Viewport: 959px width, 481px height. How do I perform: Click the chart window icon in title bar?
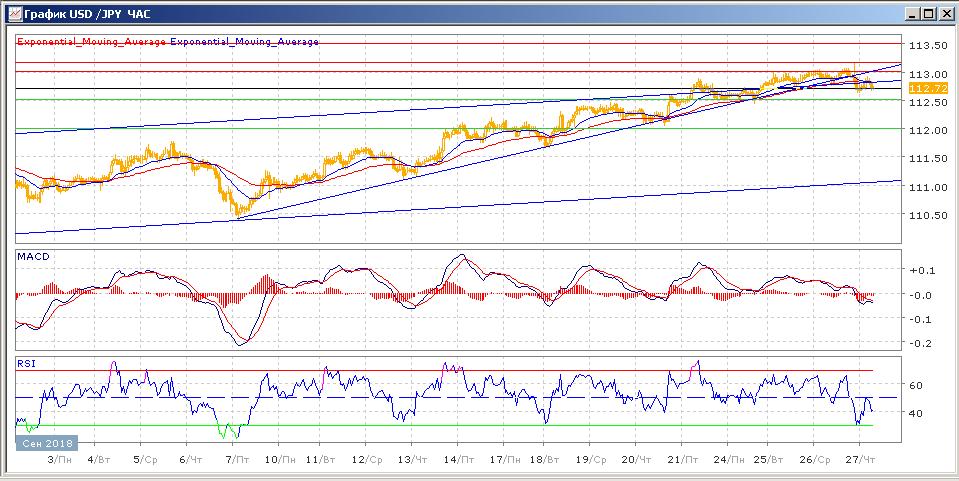click(x=13, y=13)
